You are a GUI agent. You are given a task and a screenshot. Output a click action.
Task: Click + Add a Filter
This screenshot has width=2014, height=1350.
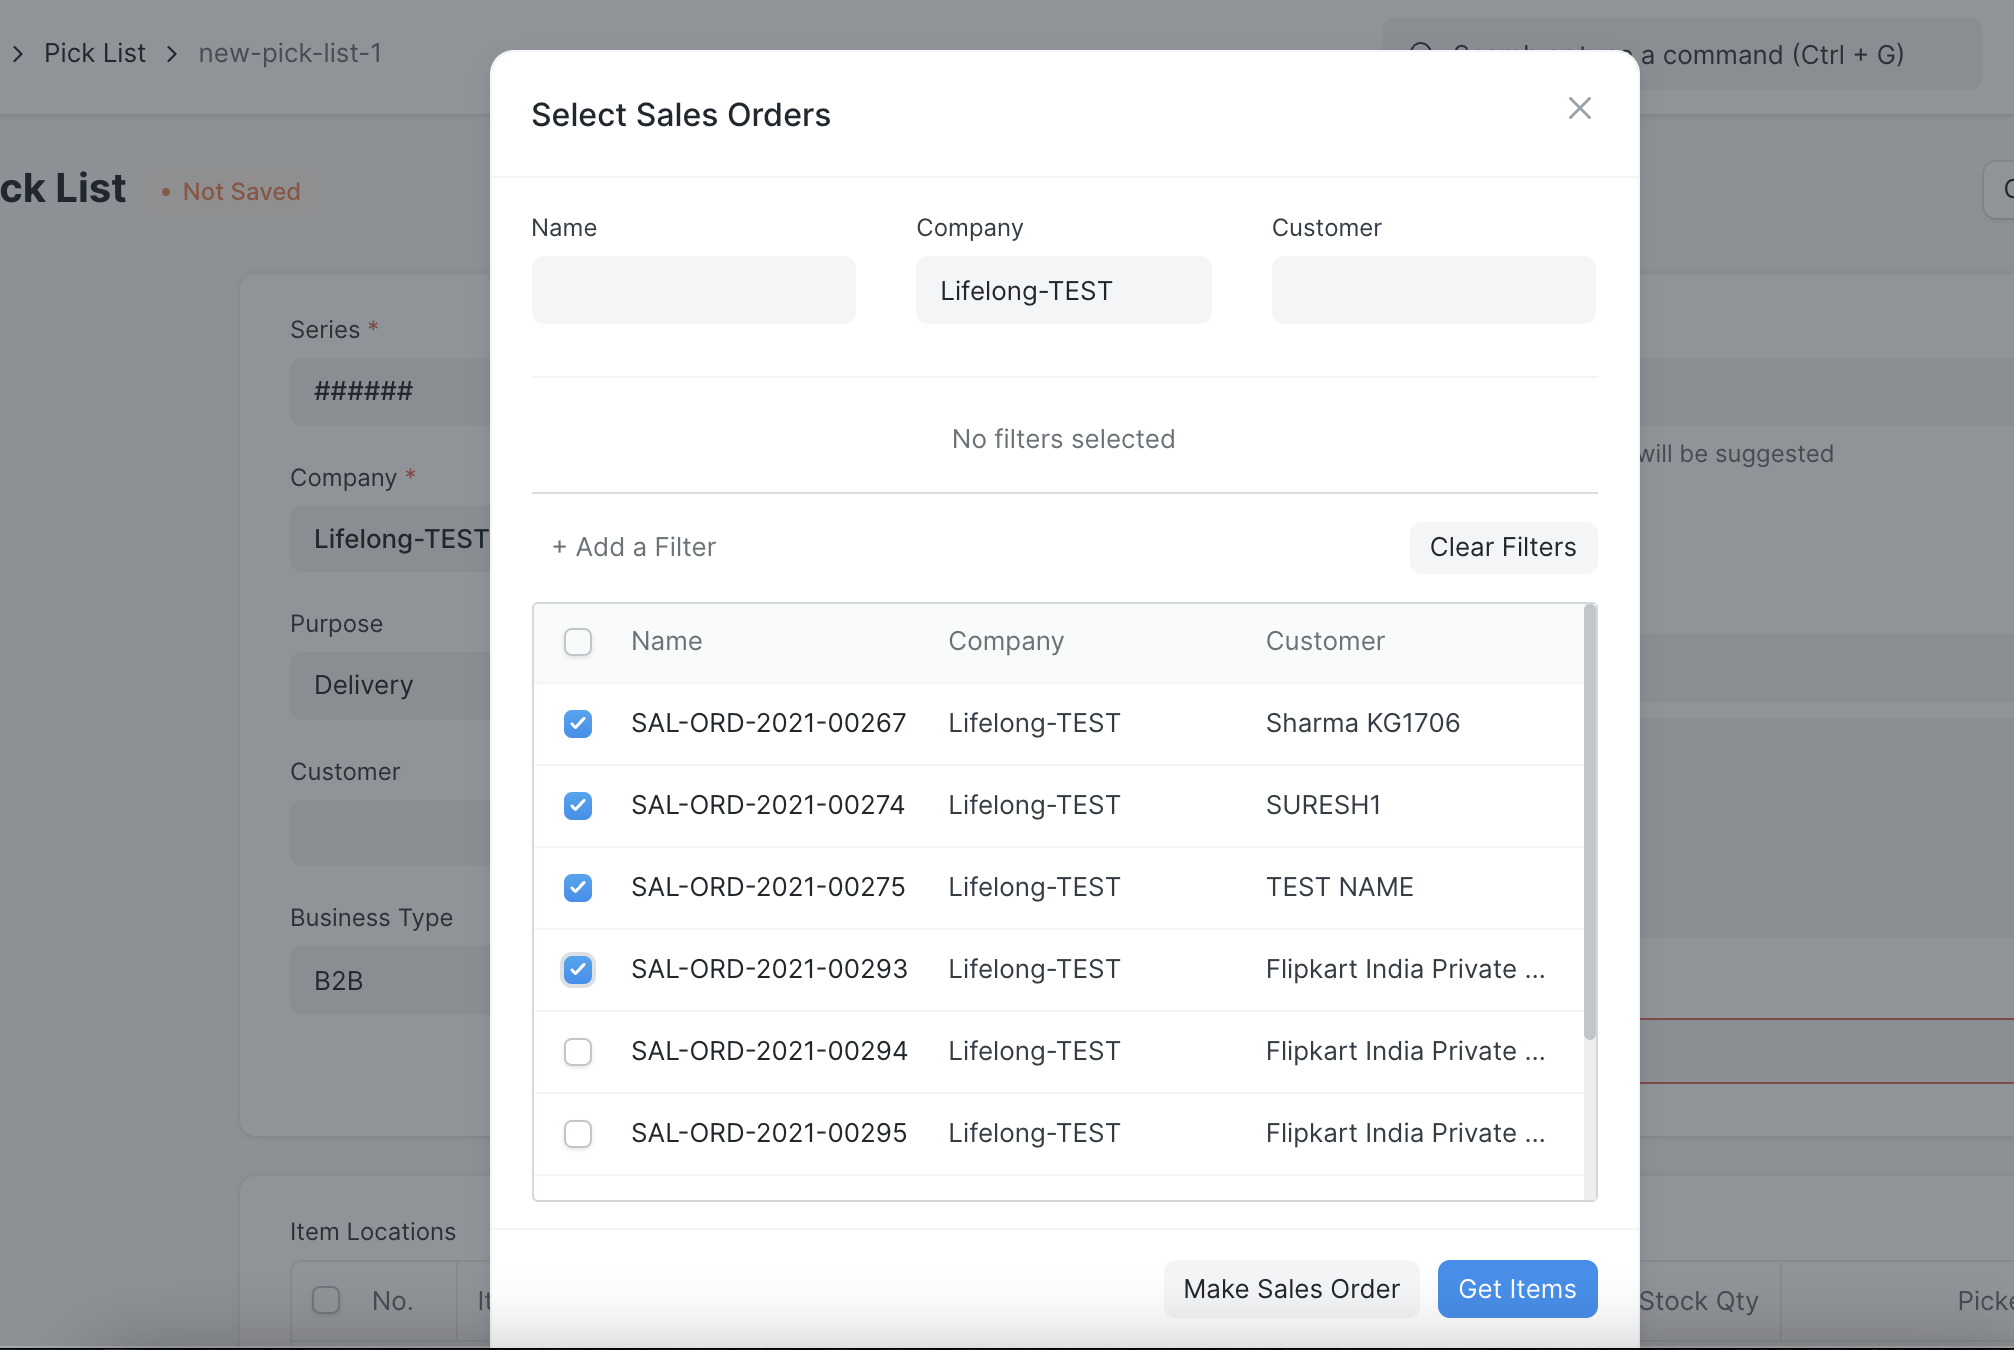click(634, 547)
